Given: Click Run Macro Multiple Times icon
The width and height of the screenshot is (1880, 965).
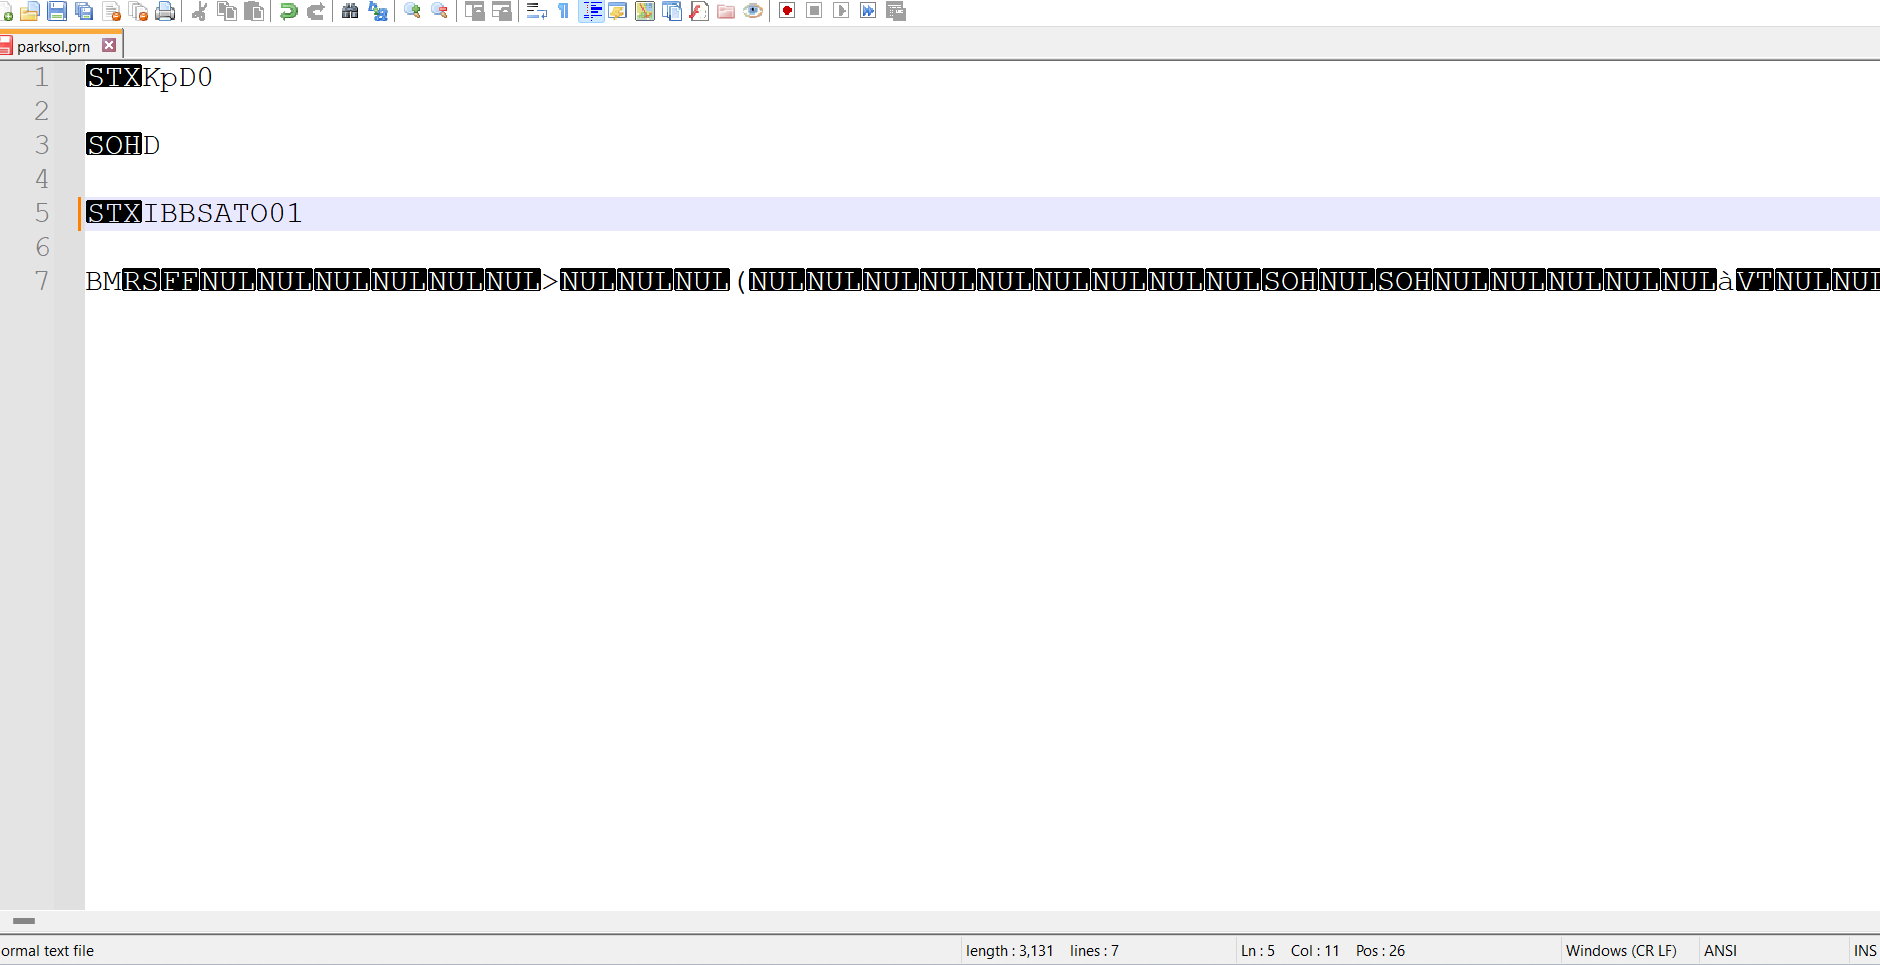Looking at the screenshot, I should click(868, 11).
